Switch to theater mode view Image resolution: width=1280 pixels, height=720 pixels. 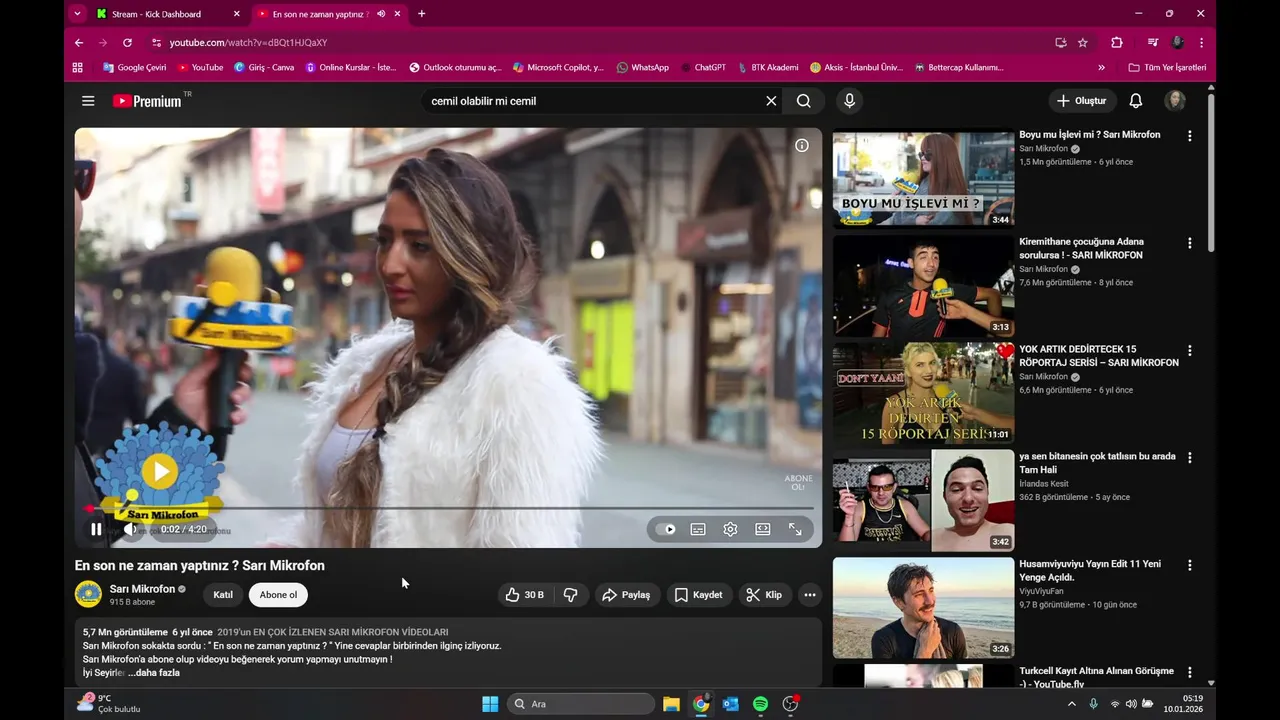pos(763,529)
